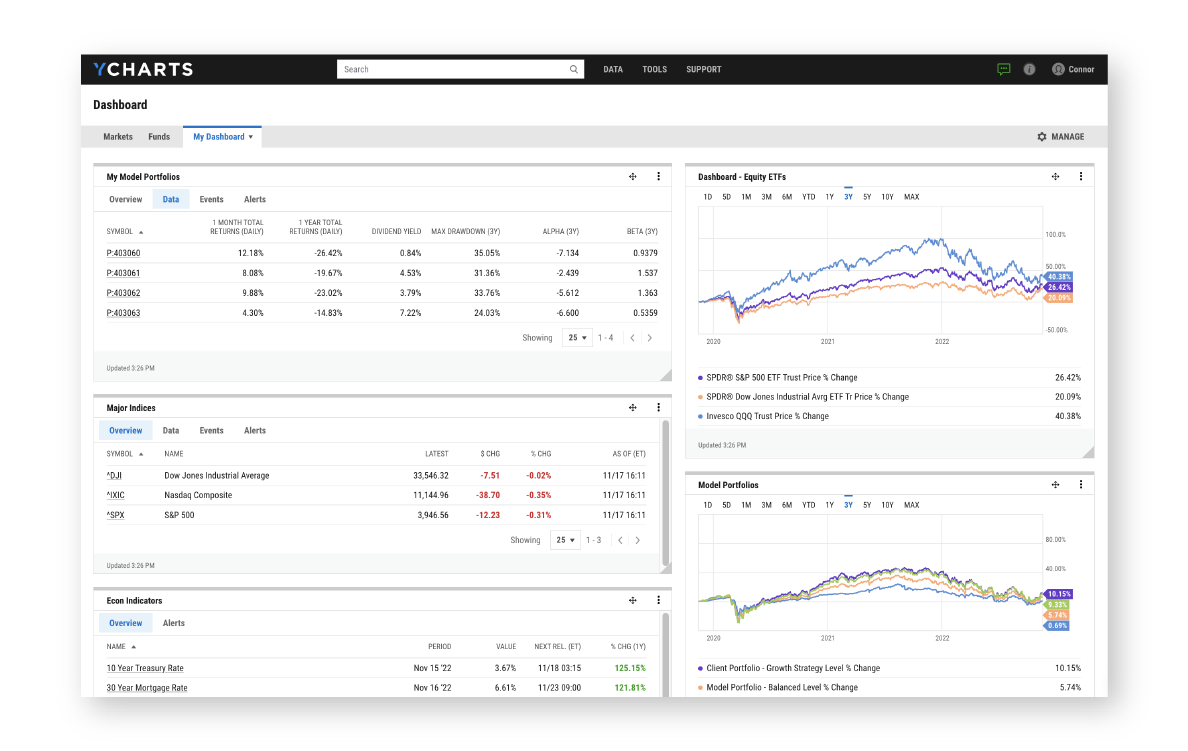Viewport: 1188px width, 751px height.
Task: Toggle sorting on Econ Indicators NAME column
Action: pyautogui.click(x=119, y=646)
